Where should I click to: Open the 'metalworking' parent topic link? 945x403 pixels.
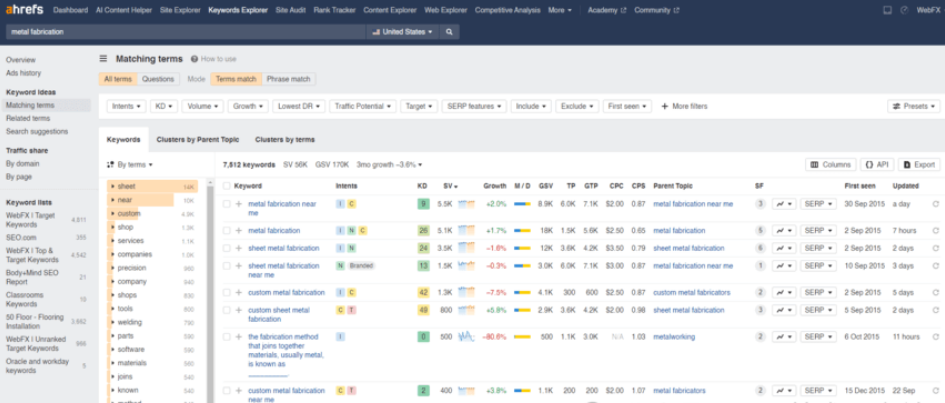coord(674,337)
